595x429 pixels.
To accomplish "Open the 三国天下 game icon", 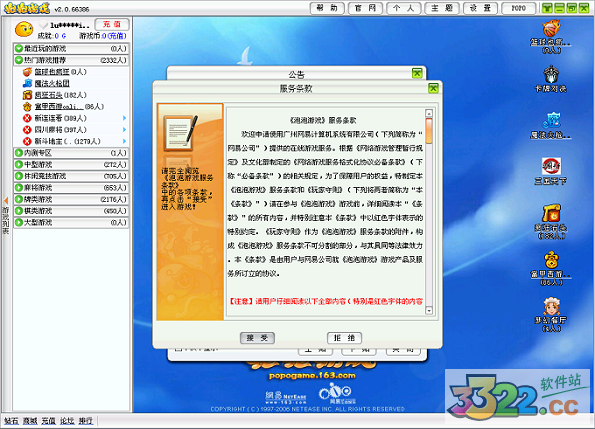I will [551, 166].
